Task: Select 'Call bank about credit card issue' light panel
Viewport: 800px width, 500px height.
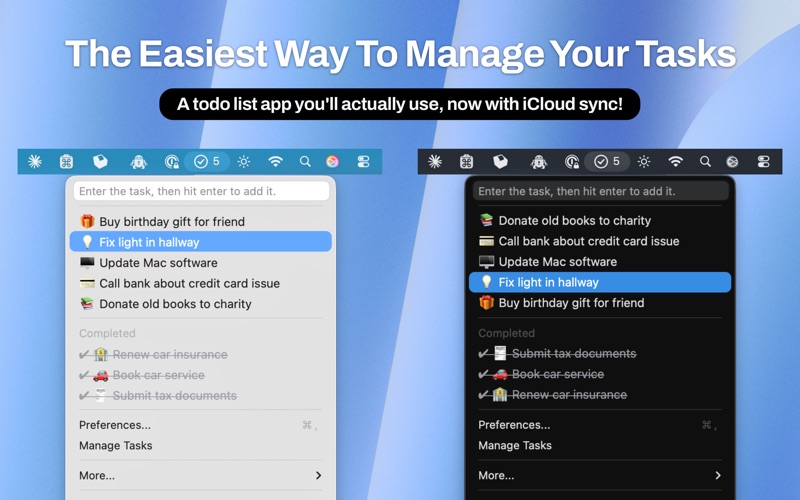Action: (201, 283)
